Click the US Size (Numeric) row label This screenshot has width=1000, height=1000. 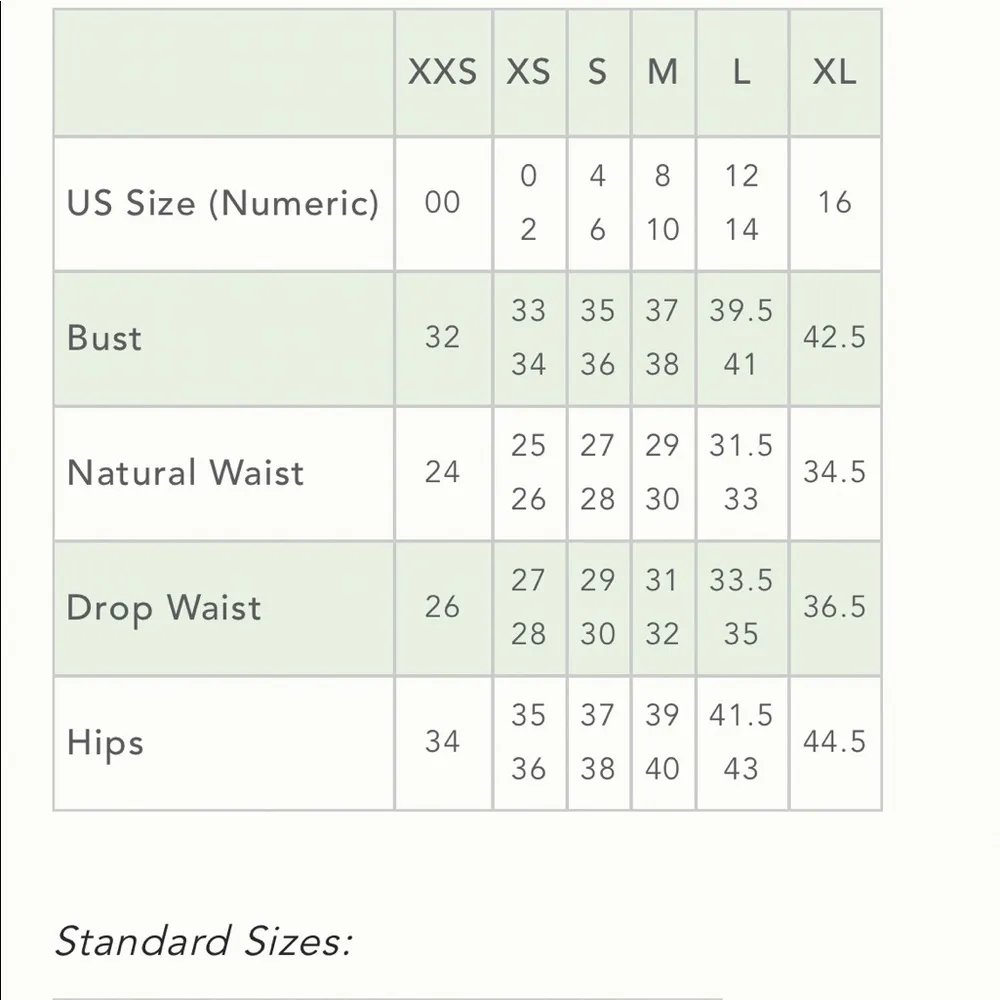click(223, 203)
